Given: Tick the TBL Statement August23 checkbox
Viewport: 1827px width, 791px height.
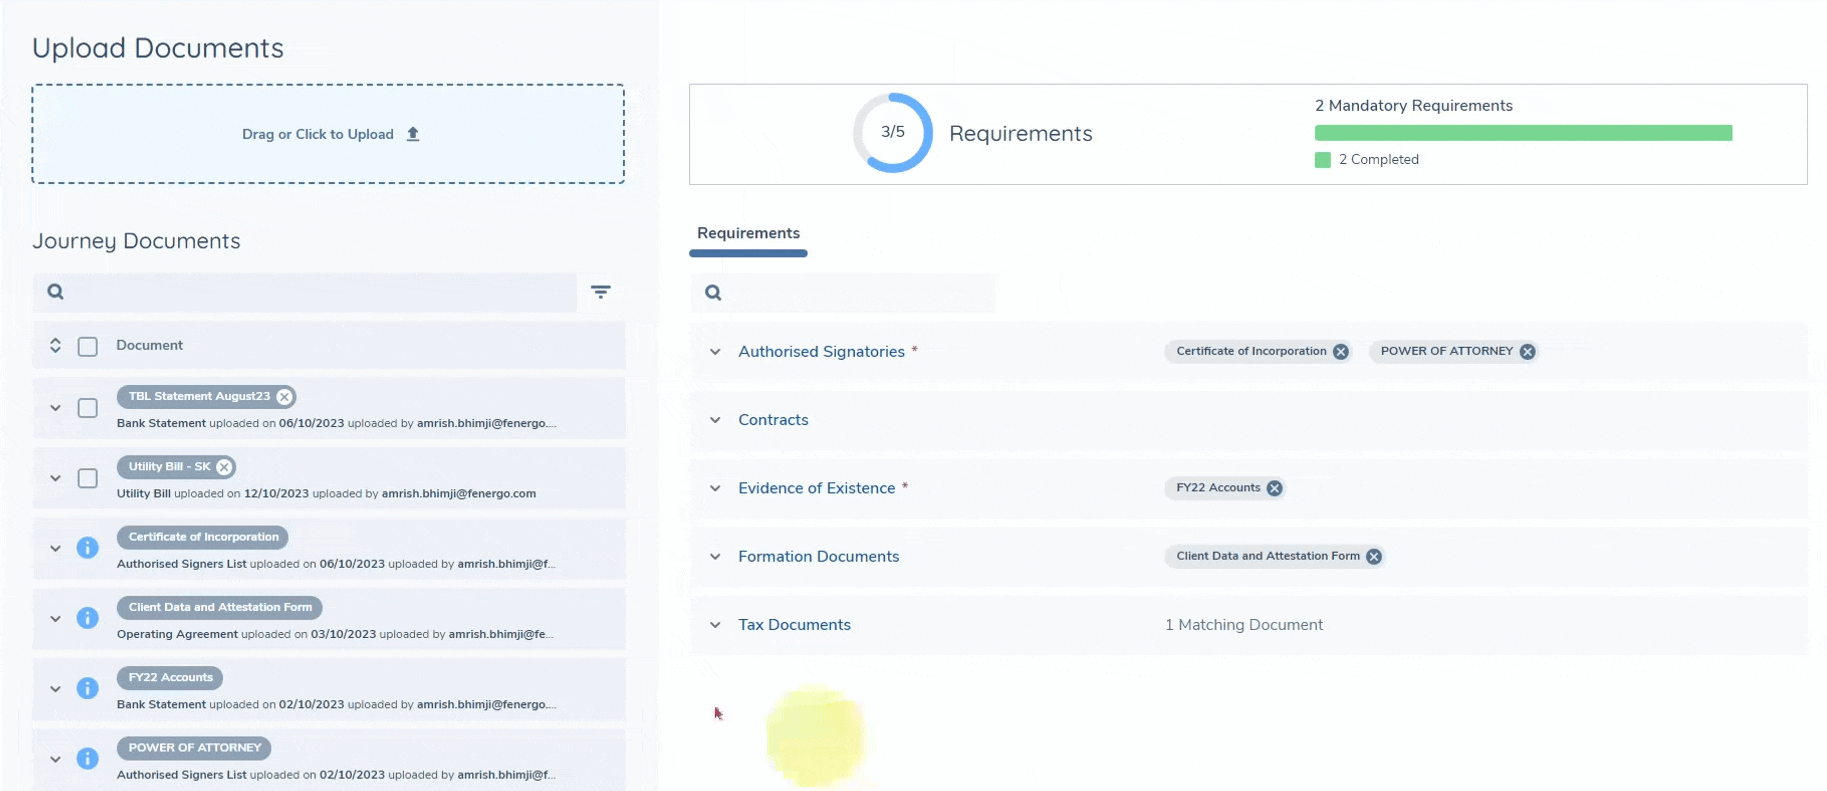Looking at the screenshot, I should [88, 408].
